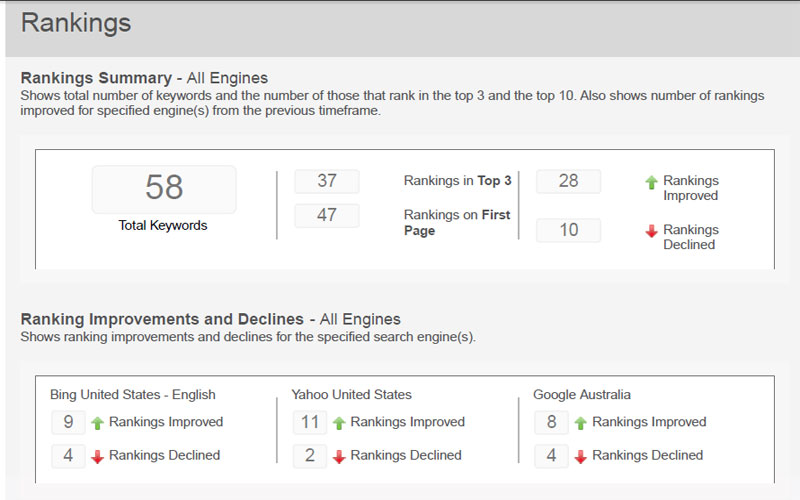This screenshot has width=800, height=500.
Task: Click the Bing United States - English heading
Action: [x=133, y=394]
